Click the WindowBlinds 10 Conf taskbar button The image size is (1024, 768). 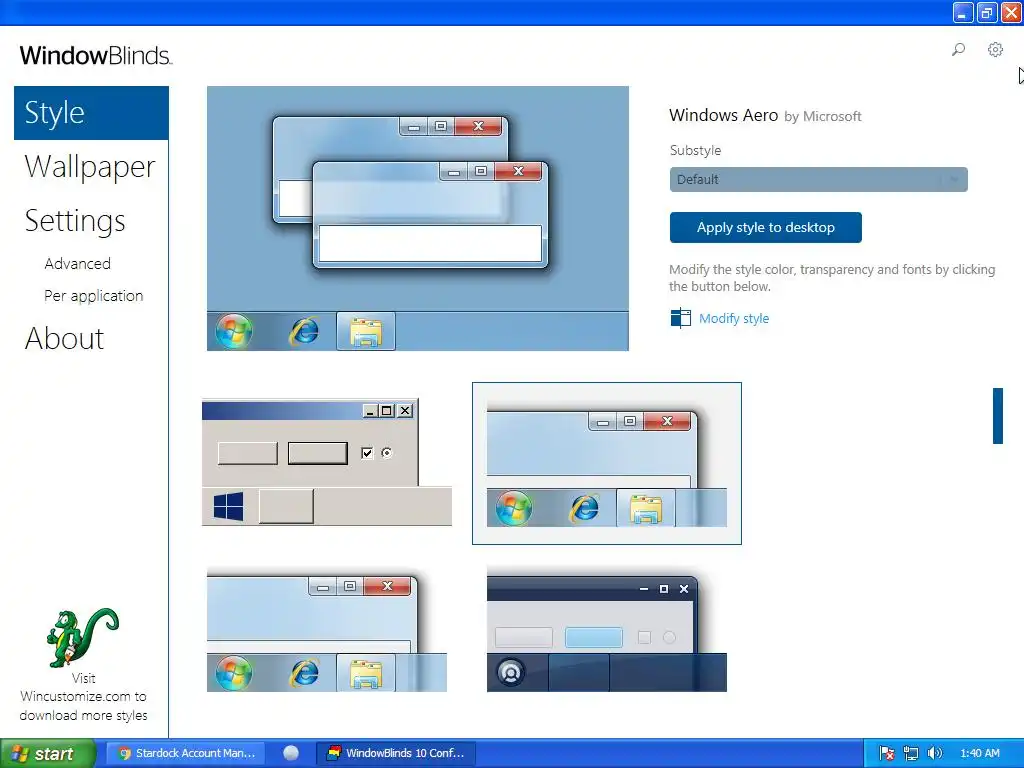(396, 753)
